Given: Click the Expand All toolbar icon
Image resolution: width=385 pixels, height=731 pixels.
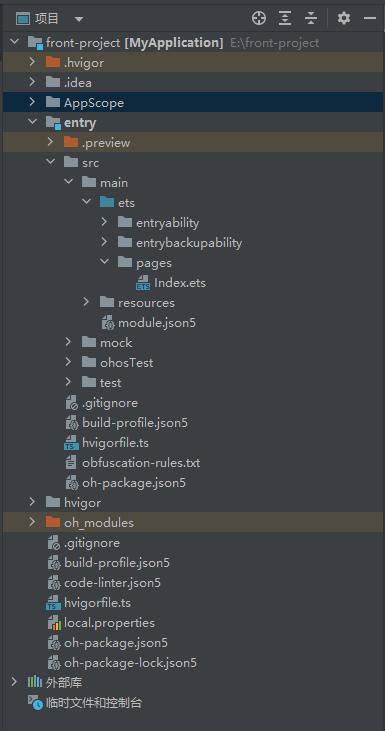Looking at the screenshot, I should (284, 18).
